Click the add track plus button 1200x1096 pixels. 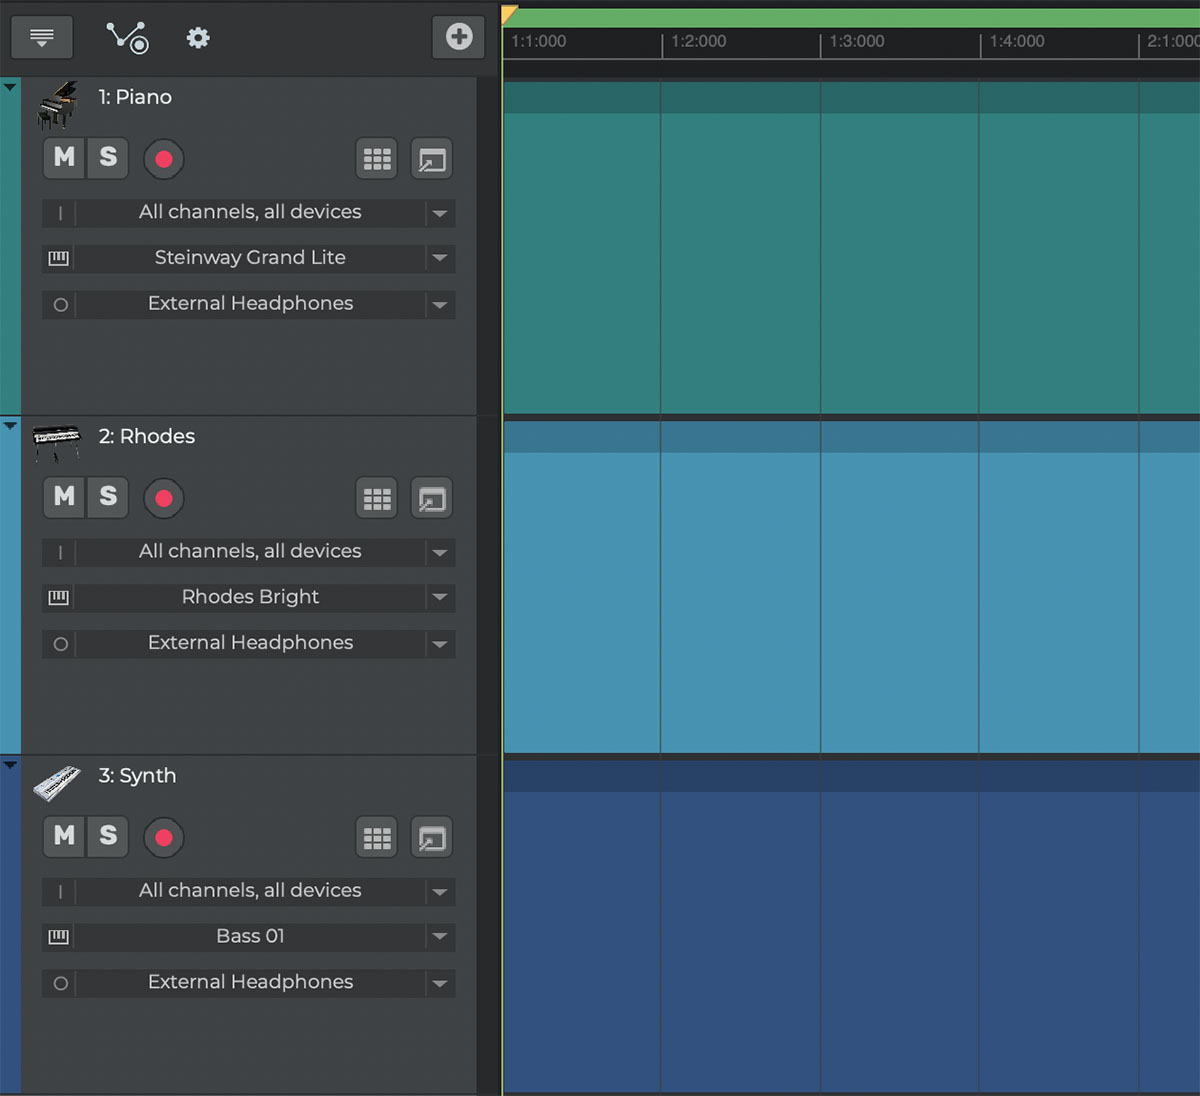pyautogui.click(x=459, y=37)
